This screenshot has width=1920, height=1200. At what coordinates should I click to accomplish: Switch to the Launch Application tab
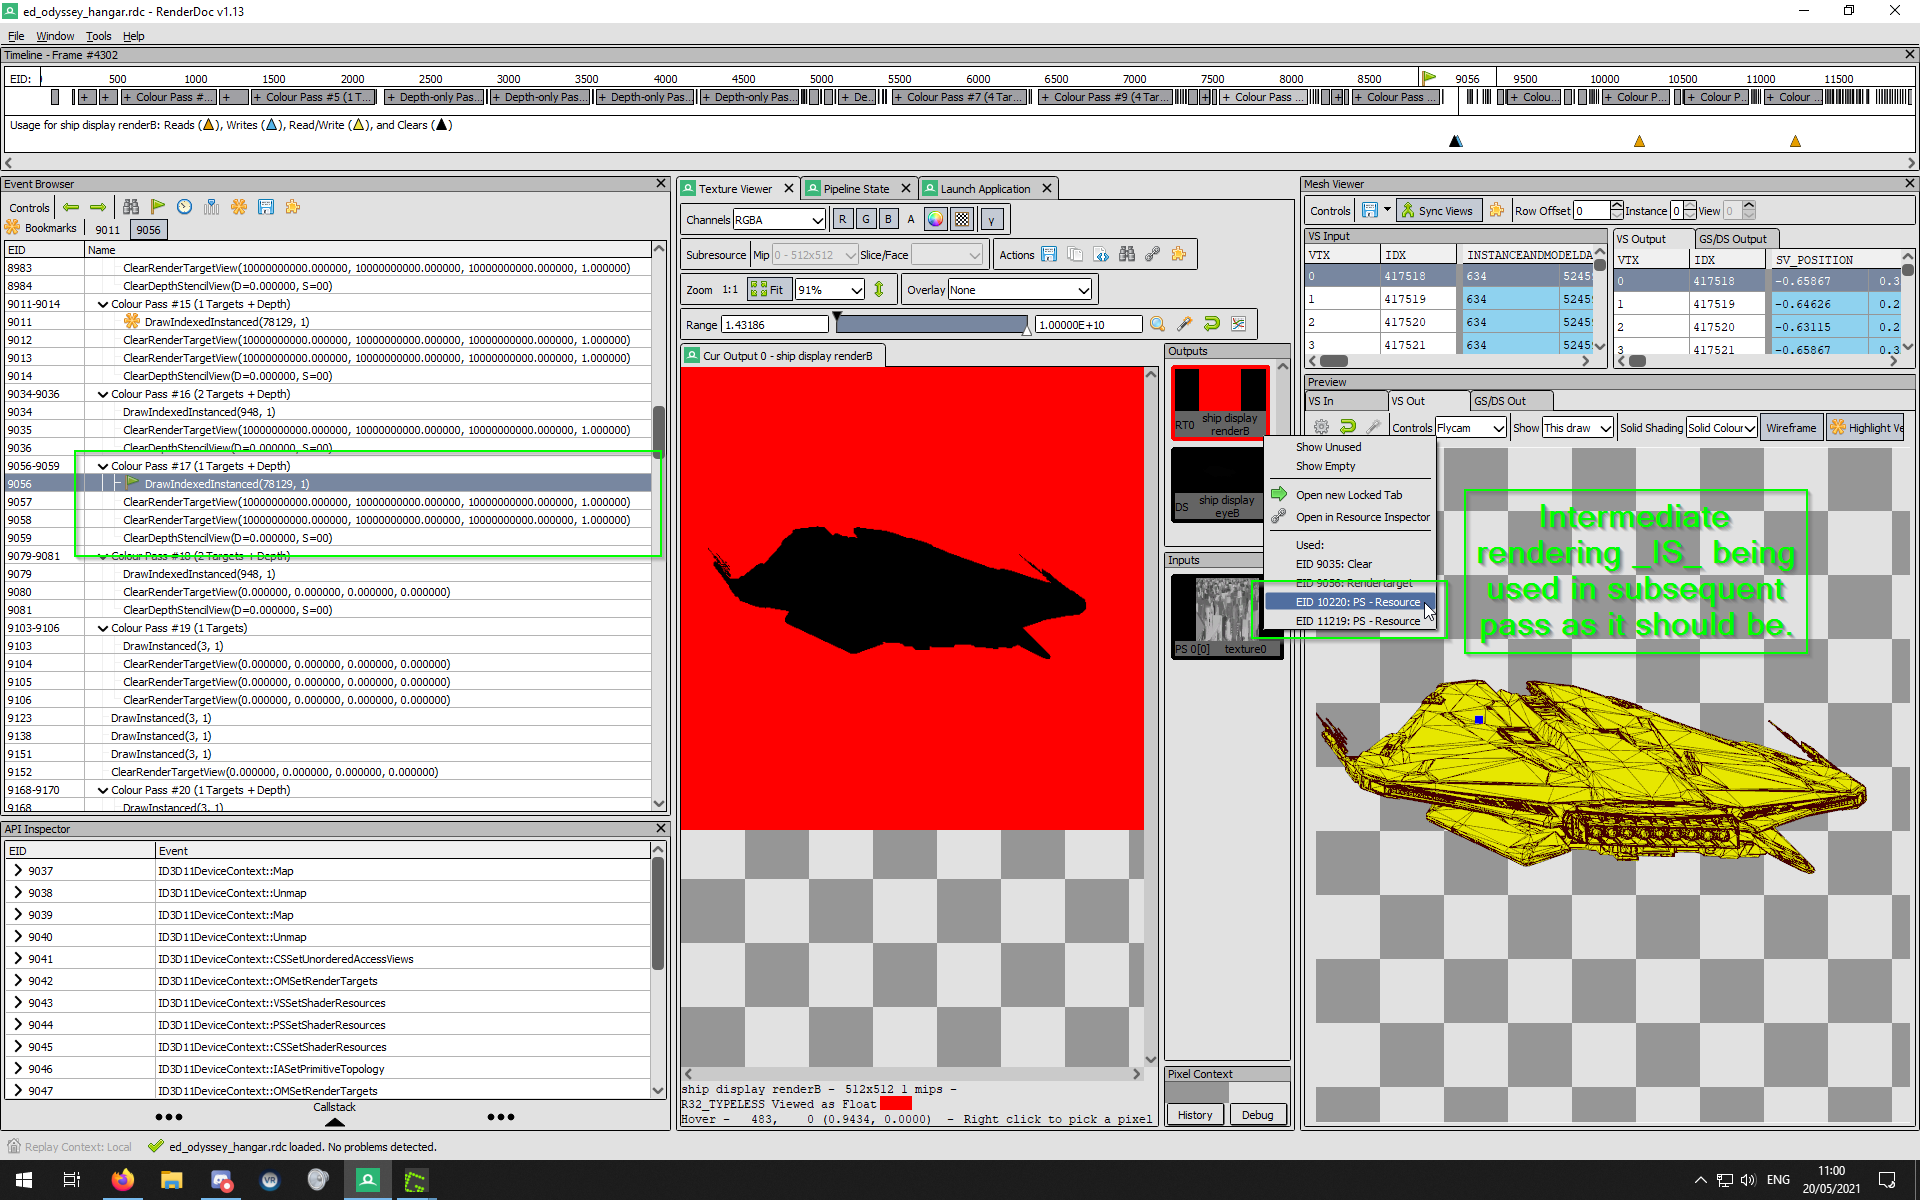985,188
